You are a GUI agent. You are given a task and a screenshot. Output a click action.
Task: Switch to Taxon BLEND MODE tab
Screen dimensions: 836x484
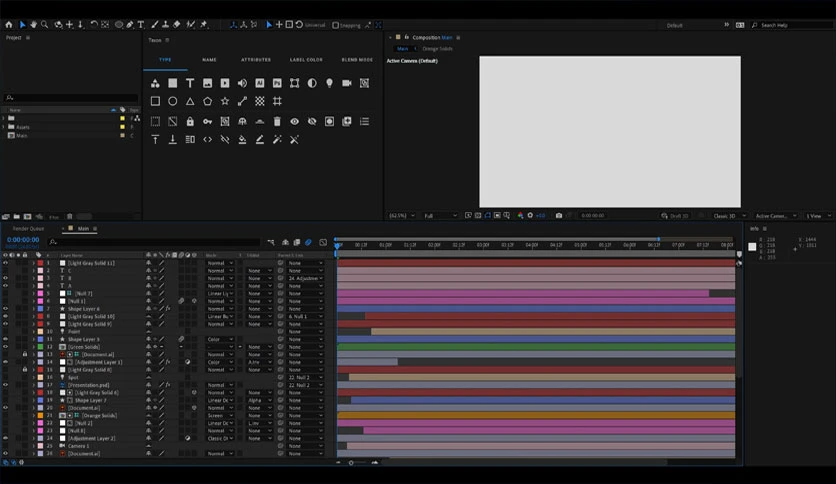[357, 60]
